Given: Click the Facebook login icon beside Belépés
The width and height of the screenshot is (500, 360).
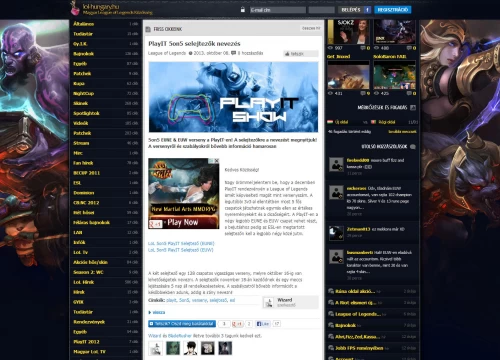Looking at the screenshot, I should (367, 10).
